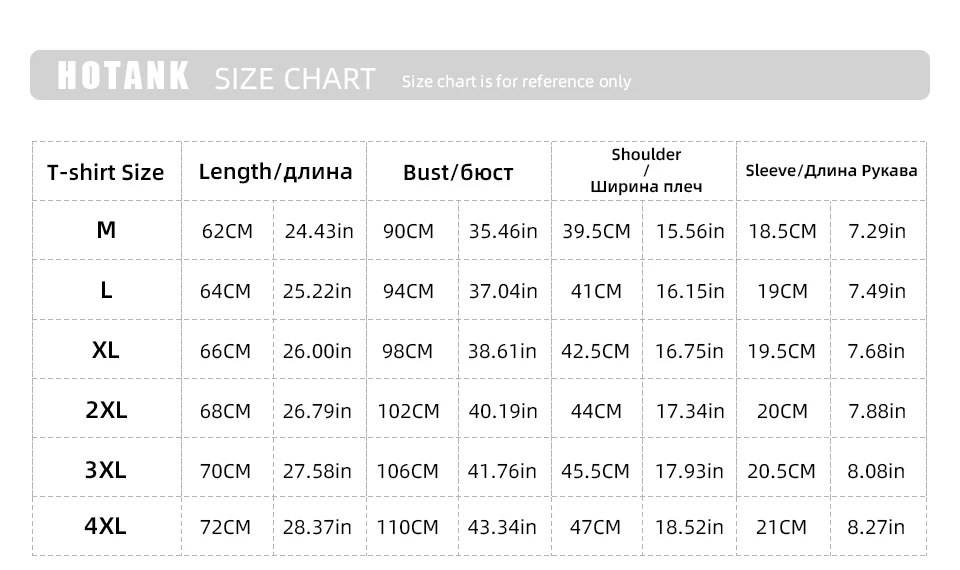Click the 106CM bust cell

coord(408,470)
